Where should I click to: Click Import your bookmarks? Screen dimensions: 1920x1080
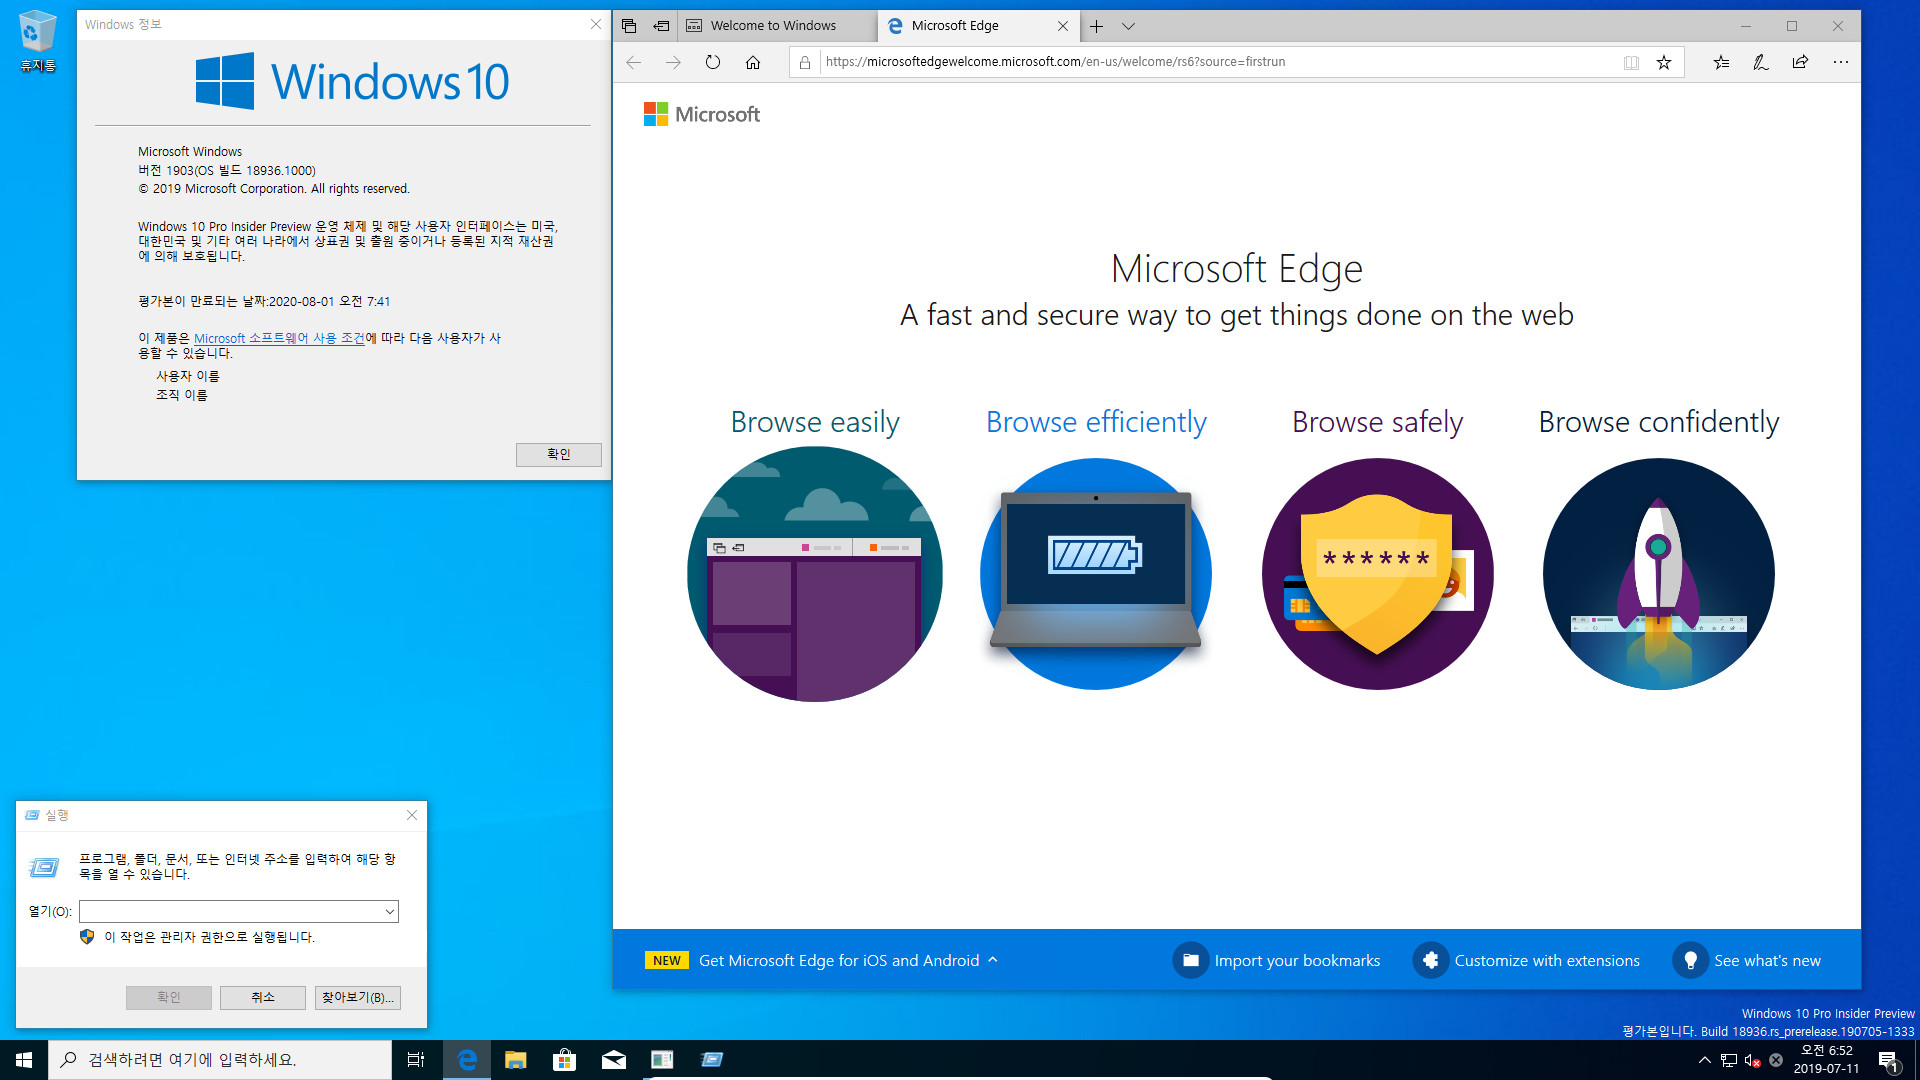coord(1276,960)
